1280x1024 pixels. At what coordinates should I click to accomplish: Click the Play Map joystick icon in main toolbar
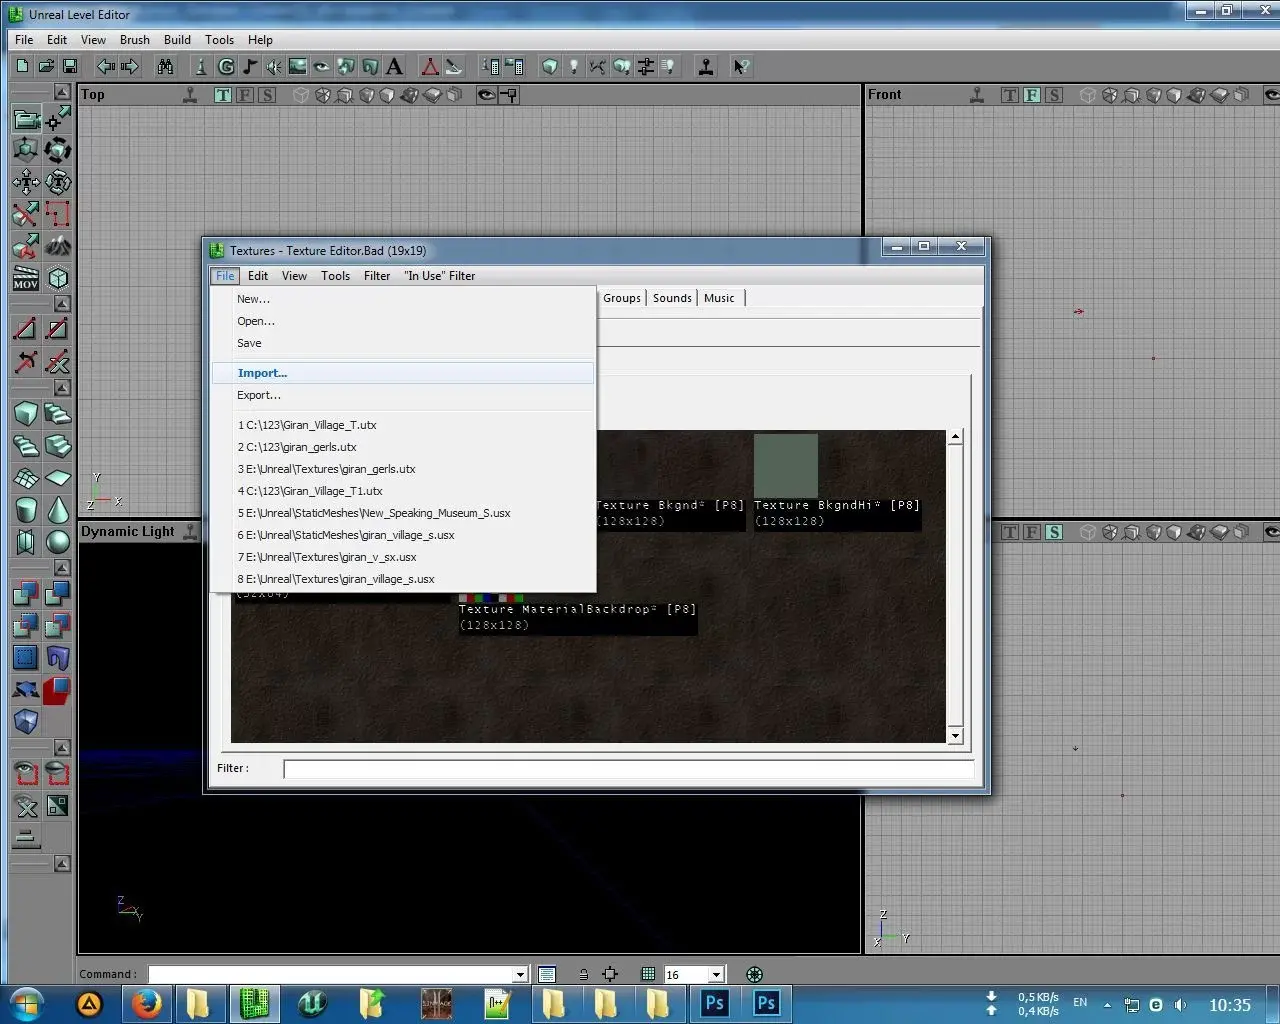coord(706,66)
